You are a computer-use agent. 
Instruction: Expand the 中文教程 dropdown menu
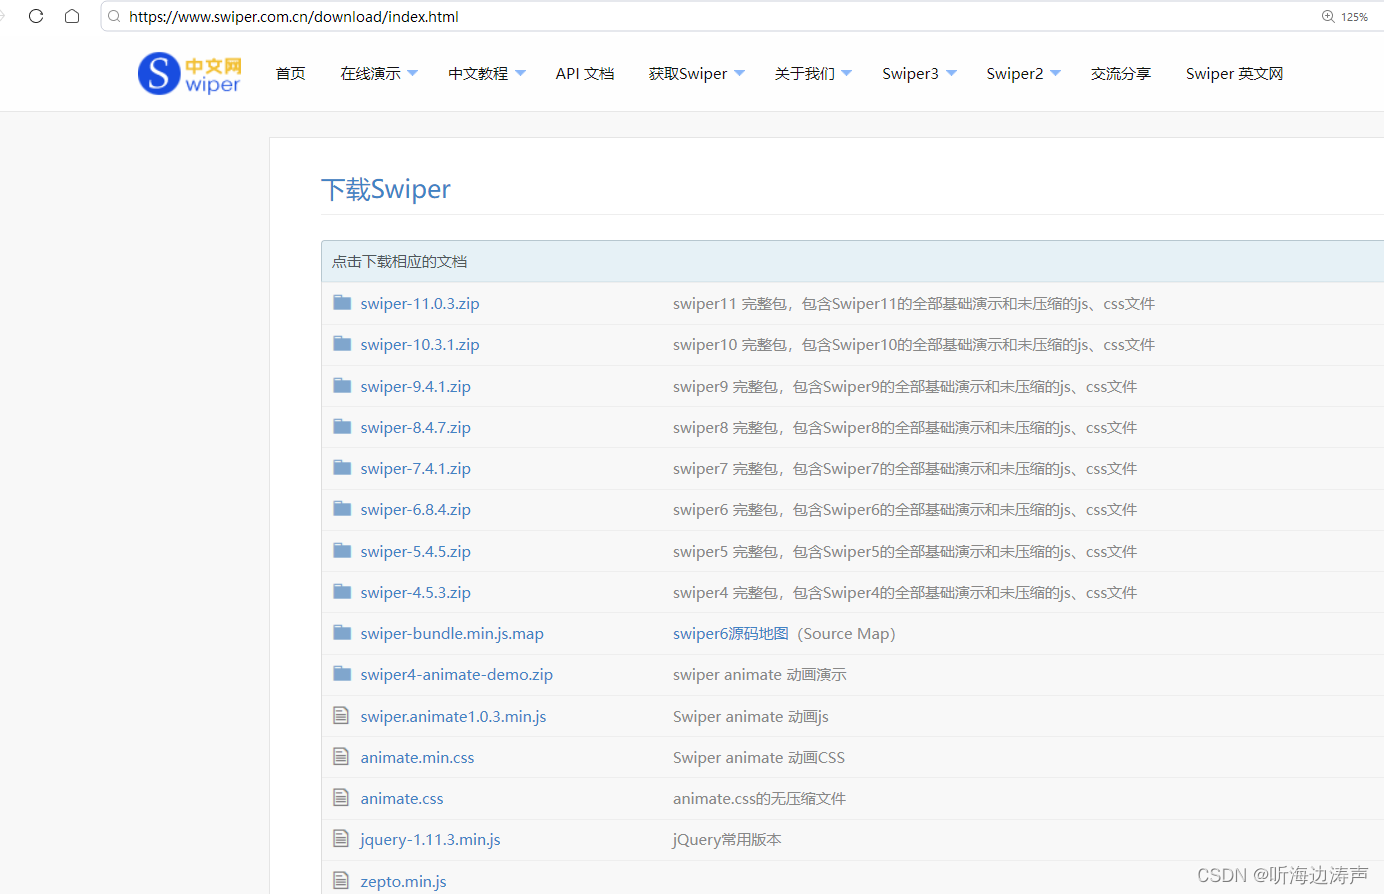pos(487,73)
